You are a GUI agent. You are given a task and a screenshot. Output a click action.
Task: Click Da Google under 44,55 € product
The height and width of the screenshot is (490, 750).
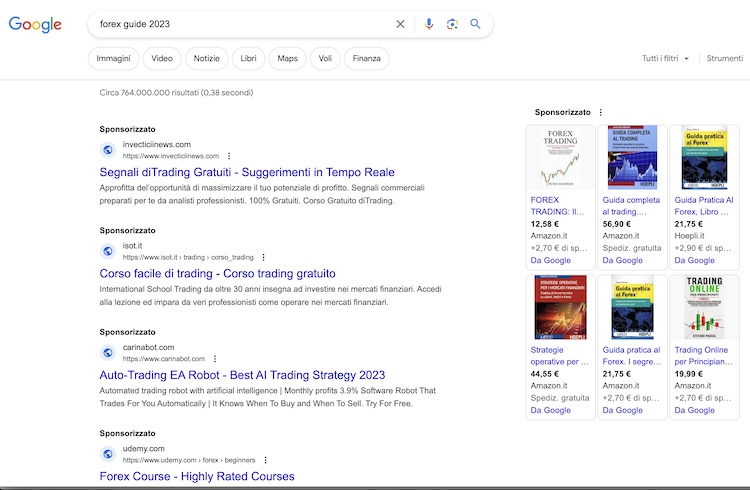(x=551, y=410)
